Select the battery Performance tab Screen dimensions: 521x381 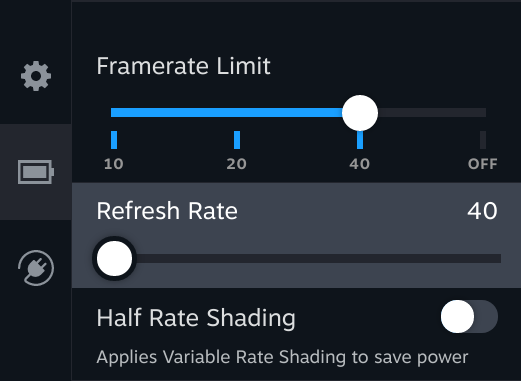click(x=36, y=172)
